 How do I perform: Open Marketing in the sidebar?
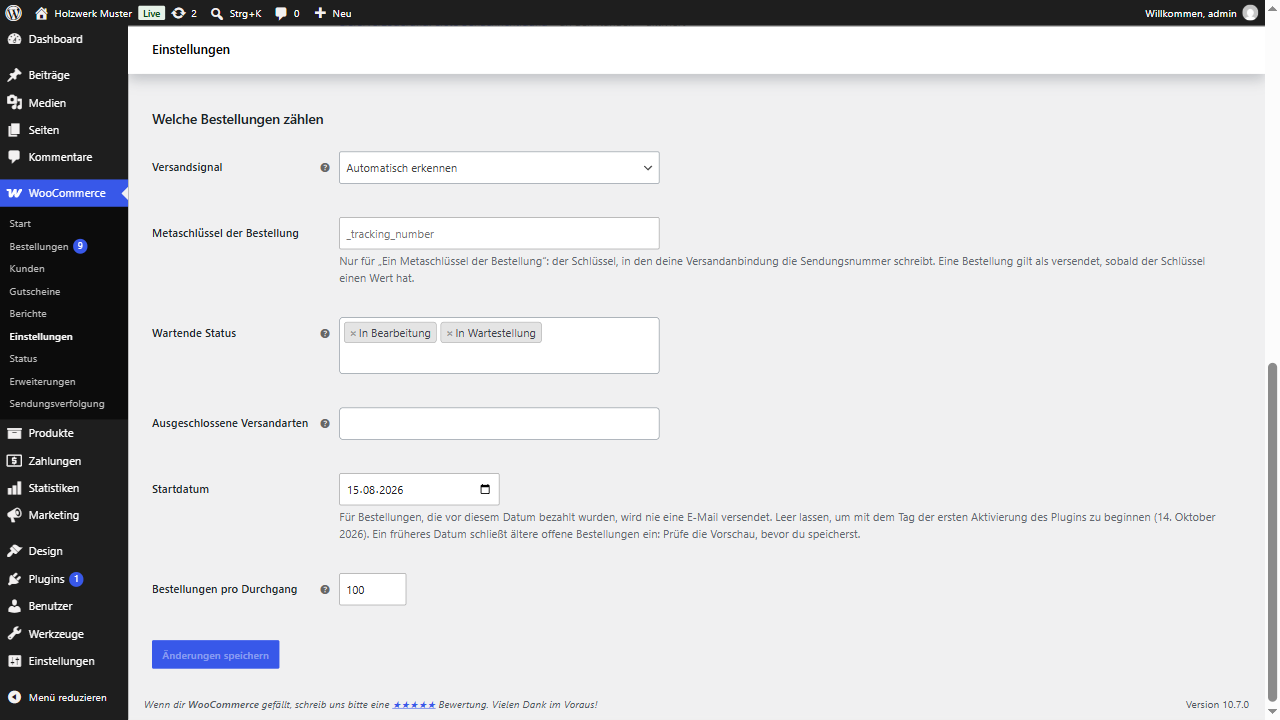point(64,515)
